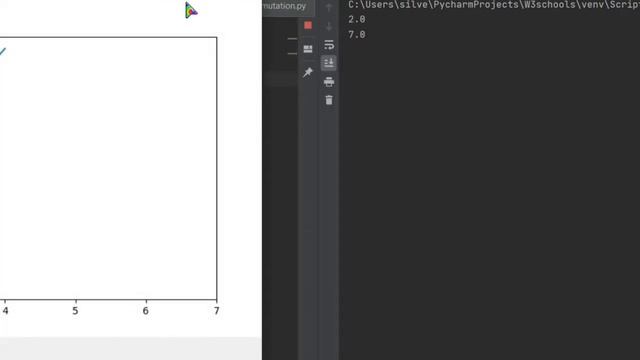The image size is (640, 360).
Task: Click the Up the stack trace arrow
Action: [329, 7]
